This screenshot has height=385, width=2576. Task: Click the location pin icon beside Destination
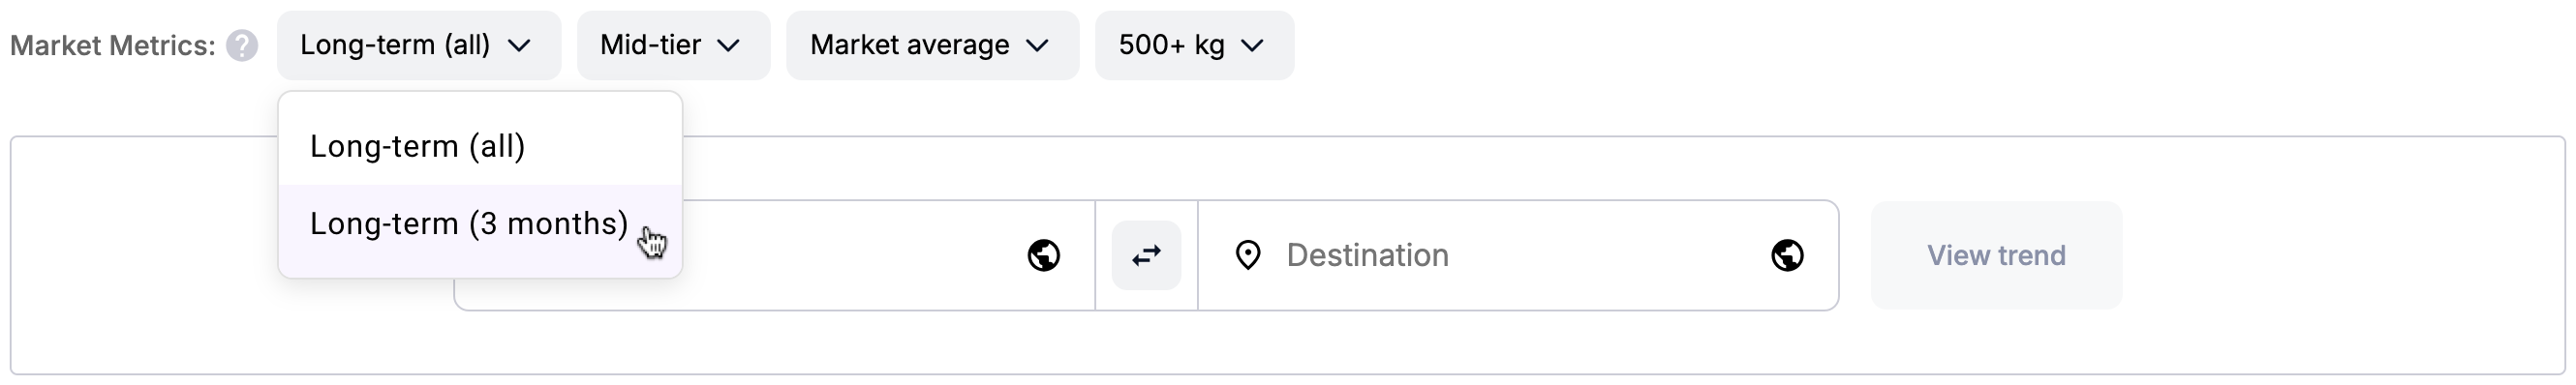tap(1248, 255)
